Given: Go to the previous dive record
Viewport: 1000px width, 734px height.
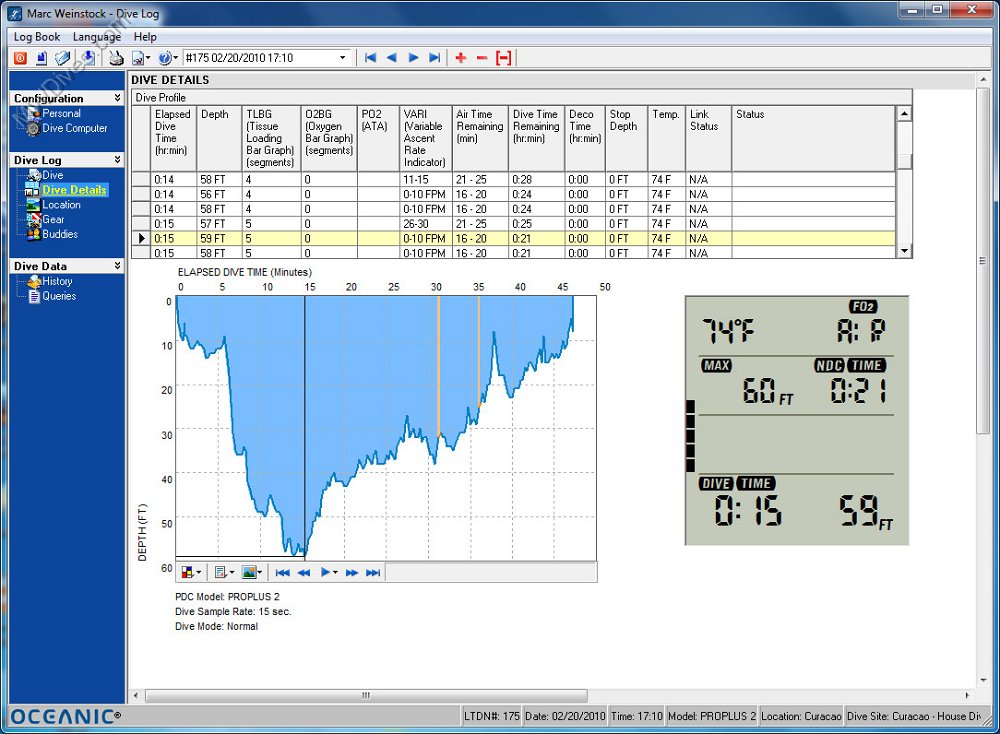Looking at the screenshot, I should click(x=392, y=58).
